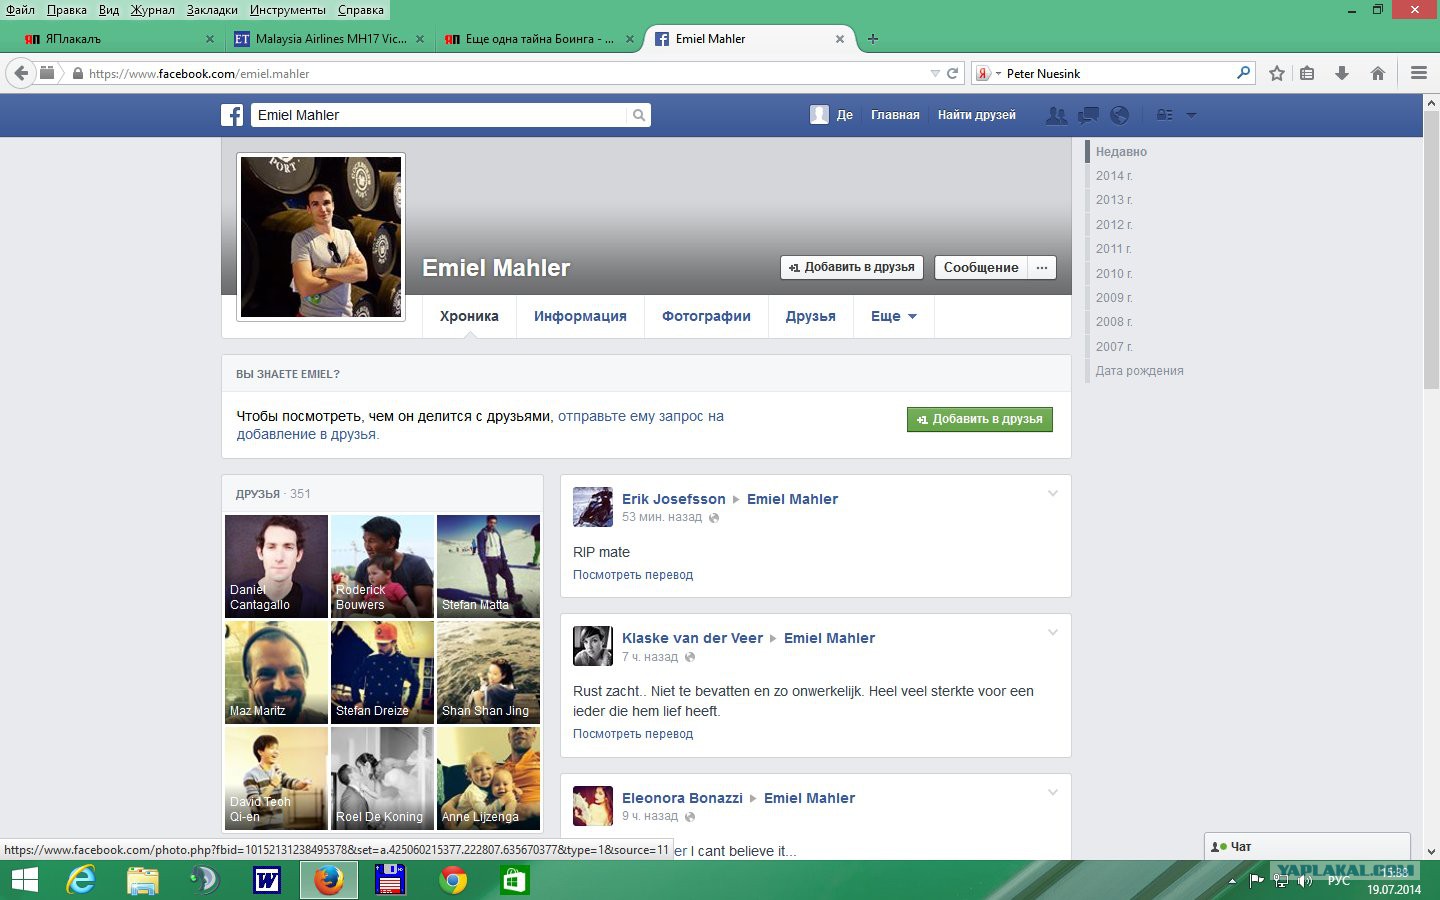This screenshot has height=900, width=1440.
Task: Click the search bar magnifier icon
Action: coord(1243,73)
